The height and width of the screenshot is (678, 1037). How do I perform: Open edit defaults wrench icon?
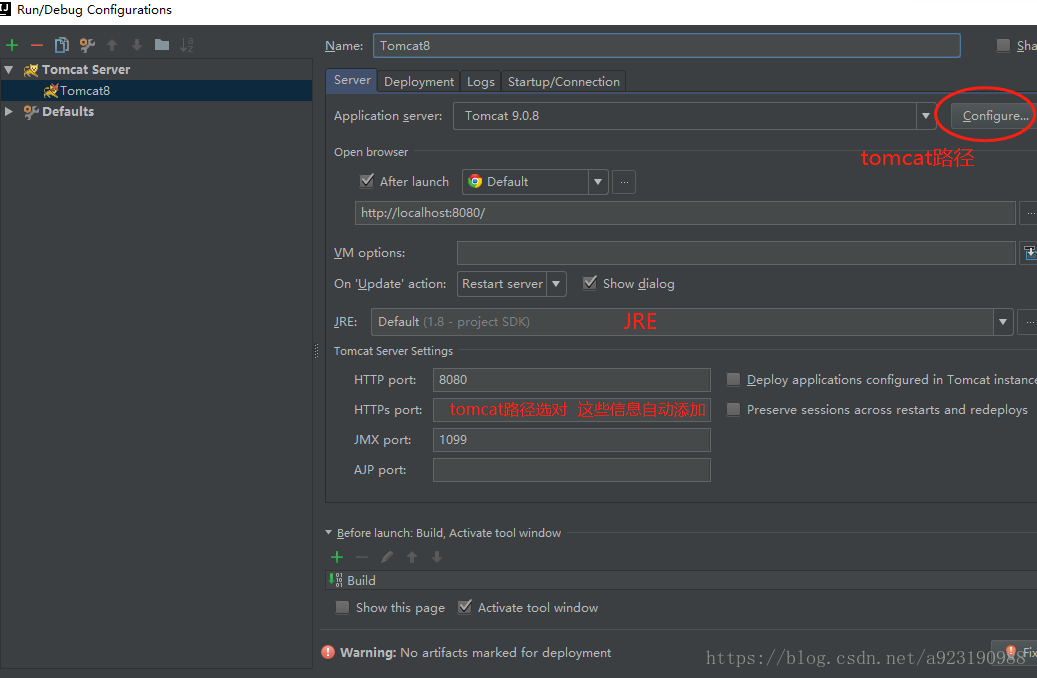[x=87, y=45]
